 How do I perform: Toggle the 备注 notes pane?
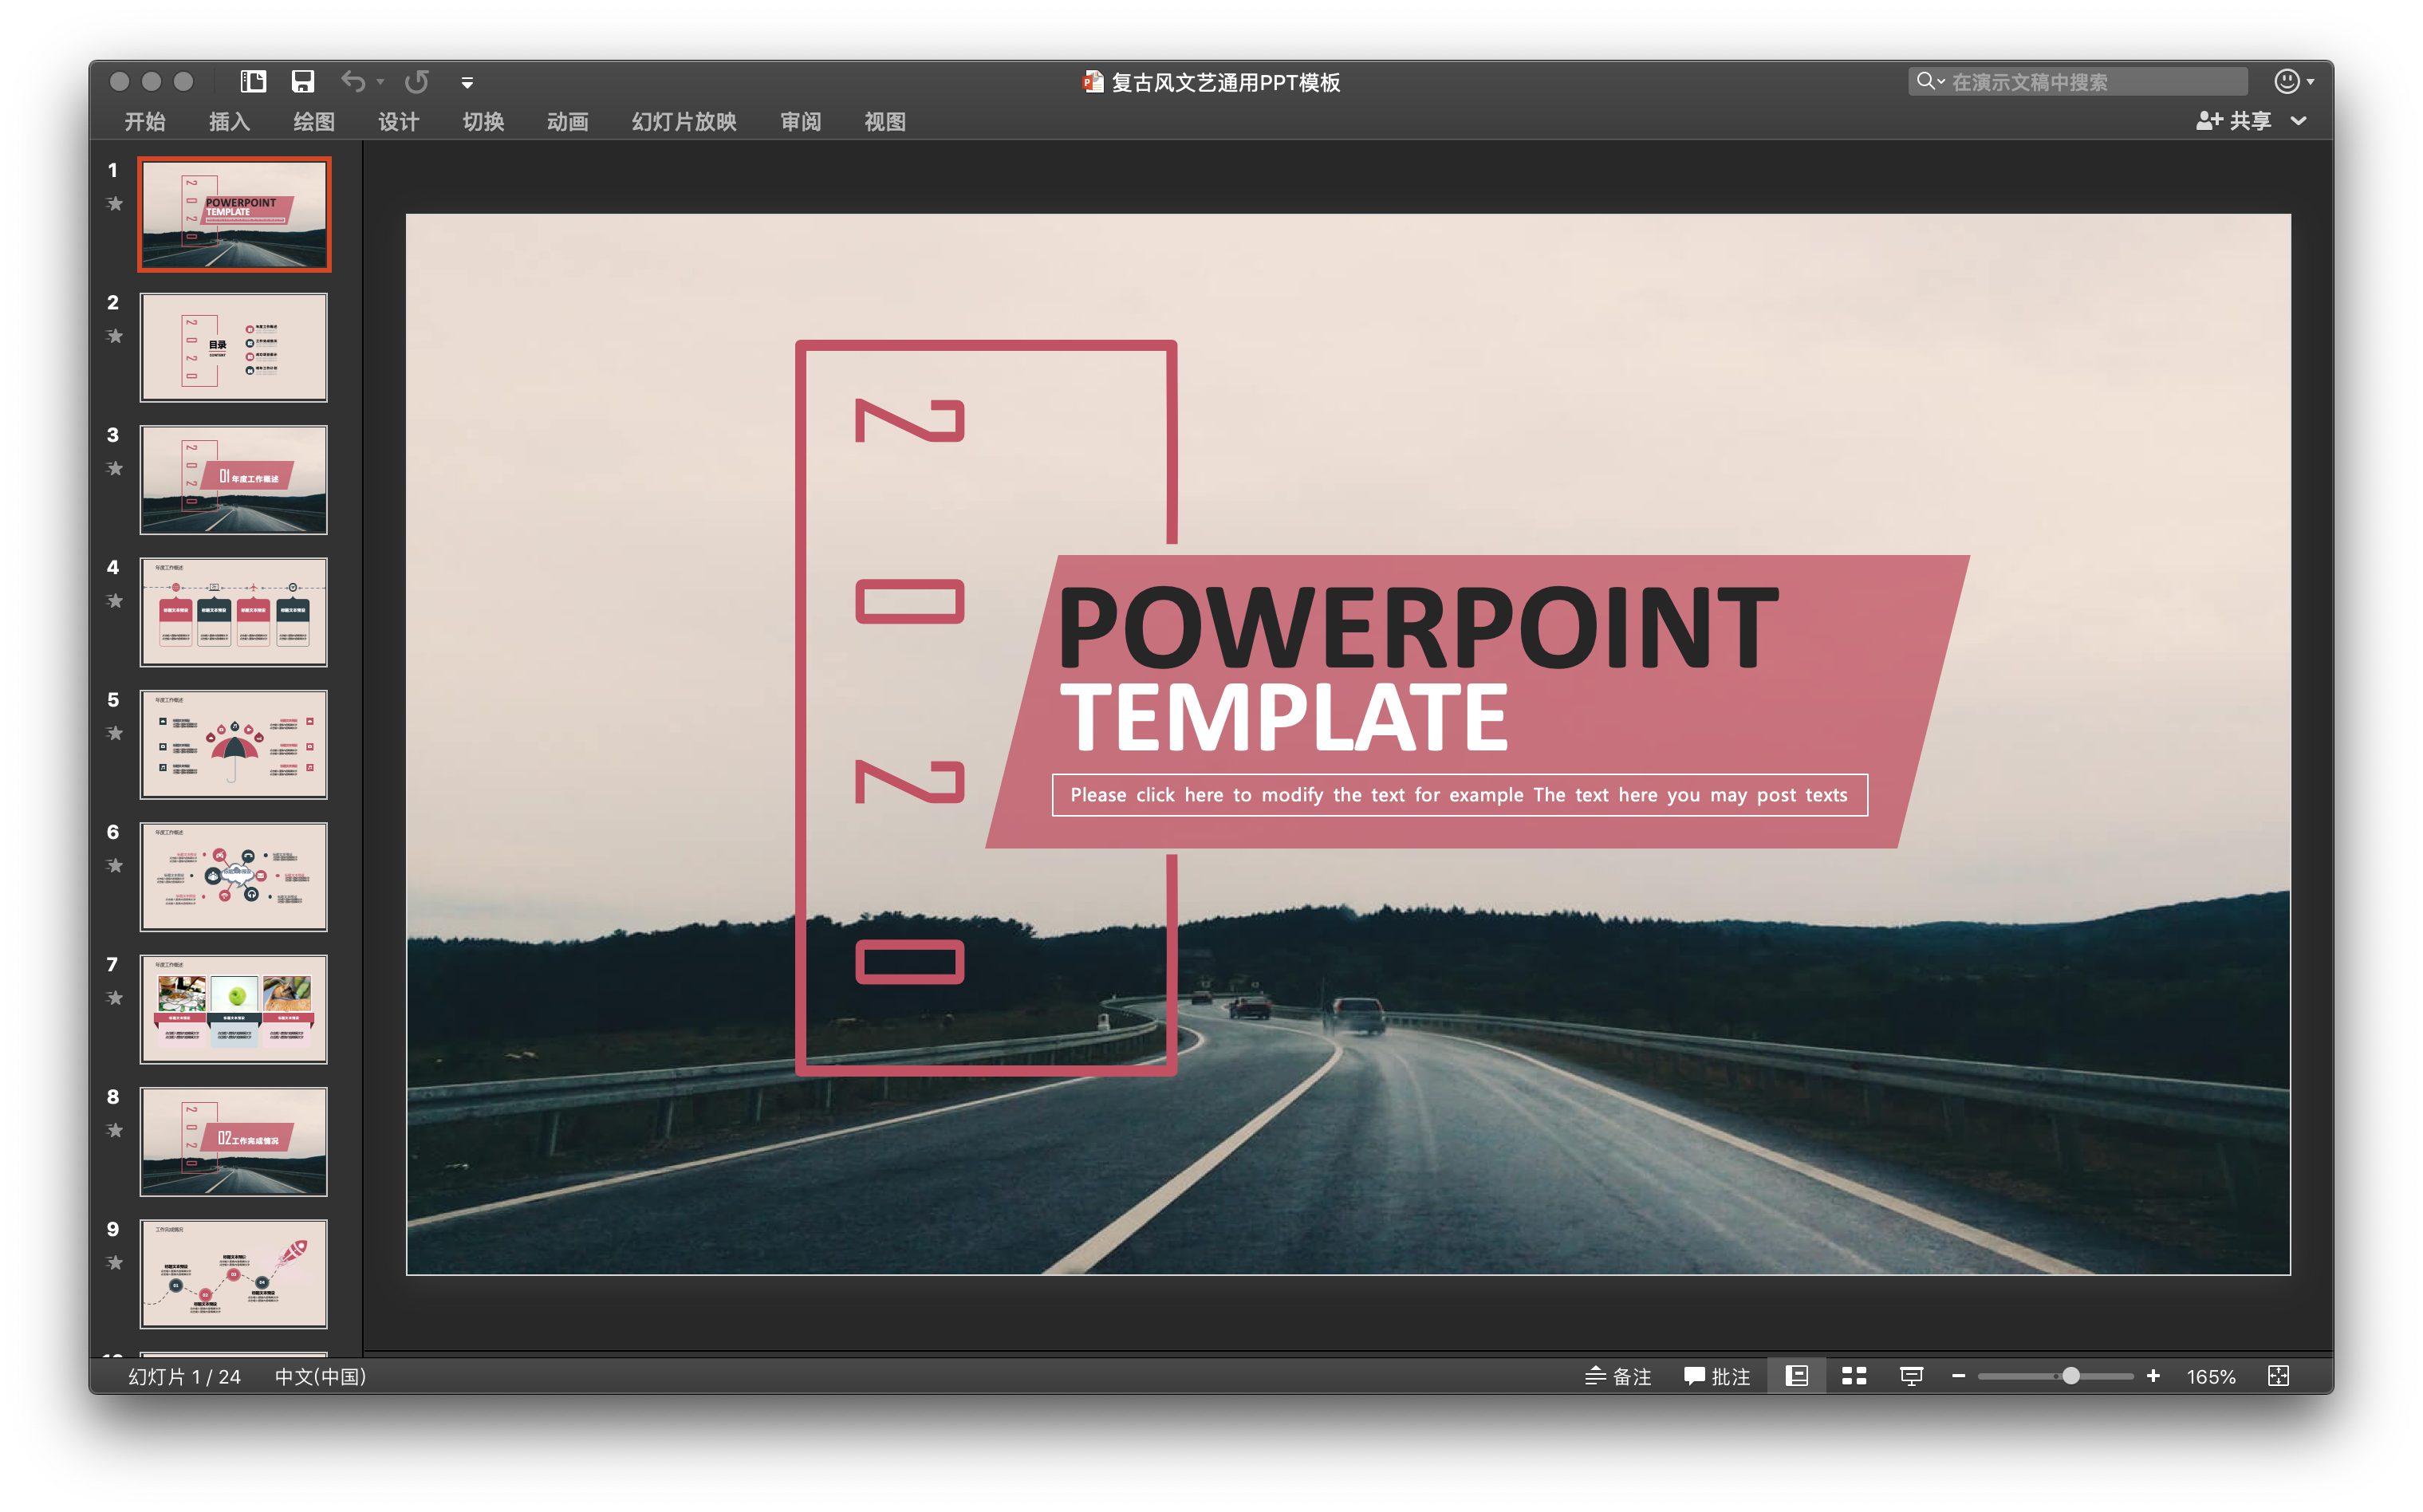[1618, 1377]
